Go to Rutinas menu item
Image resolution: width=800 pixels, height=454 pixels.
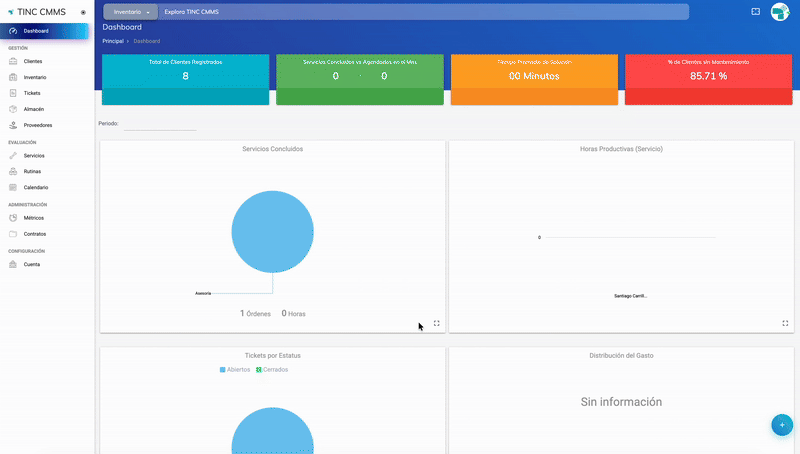(x=33, y=171)
